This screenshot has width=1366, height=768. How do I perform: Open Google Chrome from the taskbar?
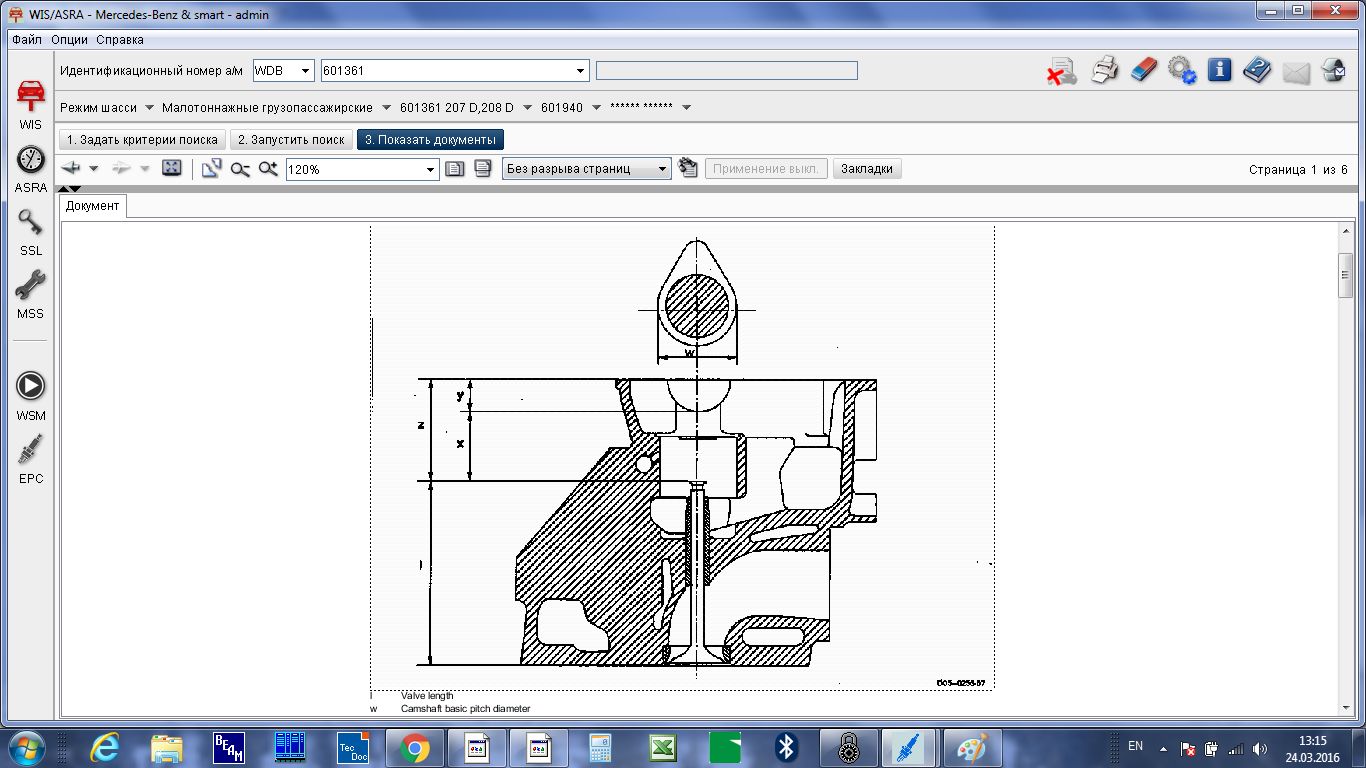coord(414,747)
